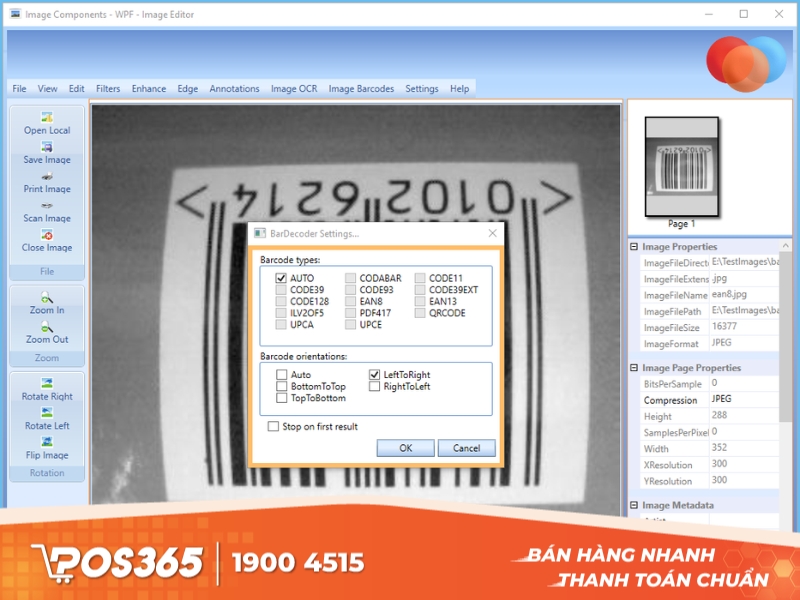Check the Stop on first result option
This screenshot has height=600, width=800.
click(x=274, y=425)
